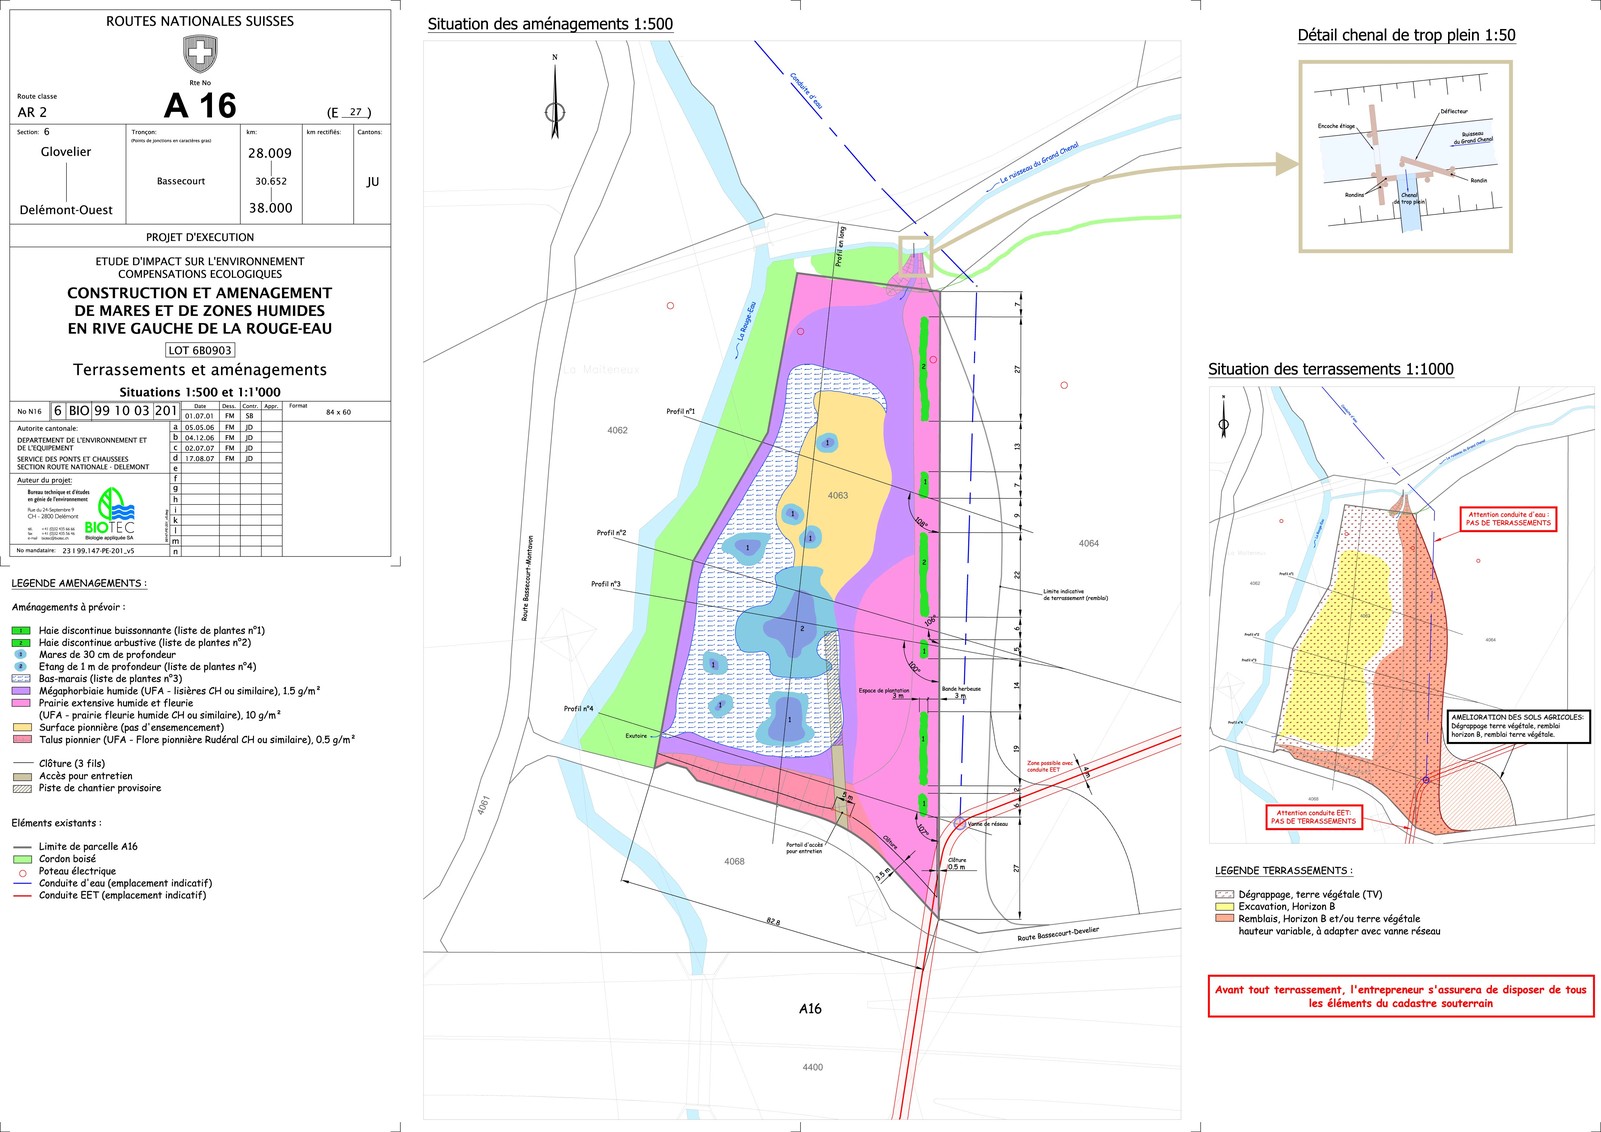Click the BIOTEC company logo

[109, 513]
